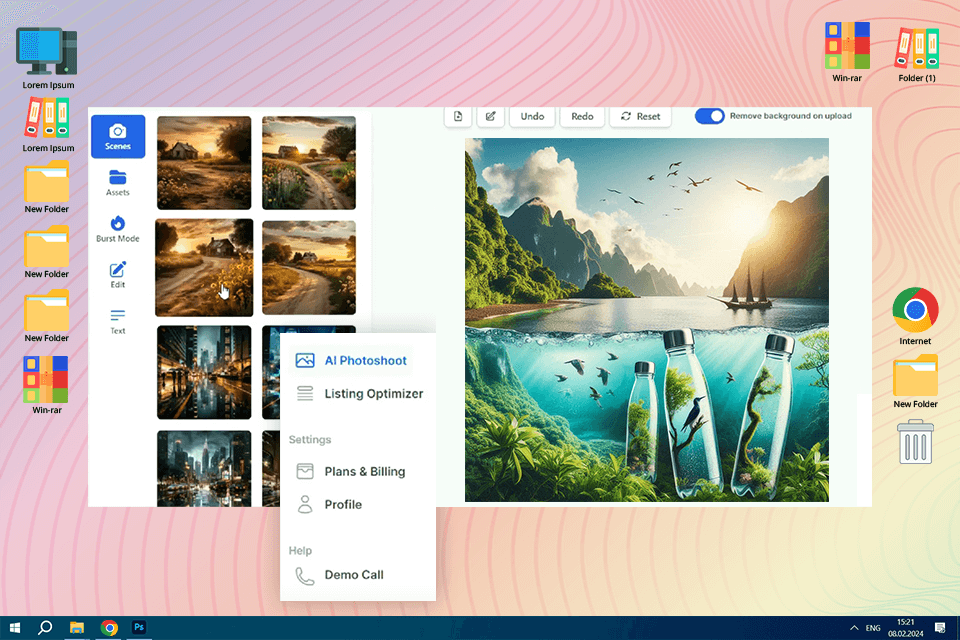Open Listing Optimizer menu item
The height and width of the screenshot is (640, 960).
point(359,393)
